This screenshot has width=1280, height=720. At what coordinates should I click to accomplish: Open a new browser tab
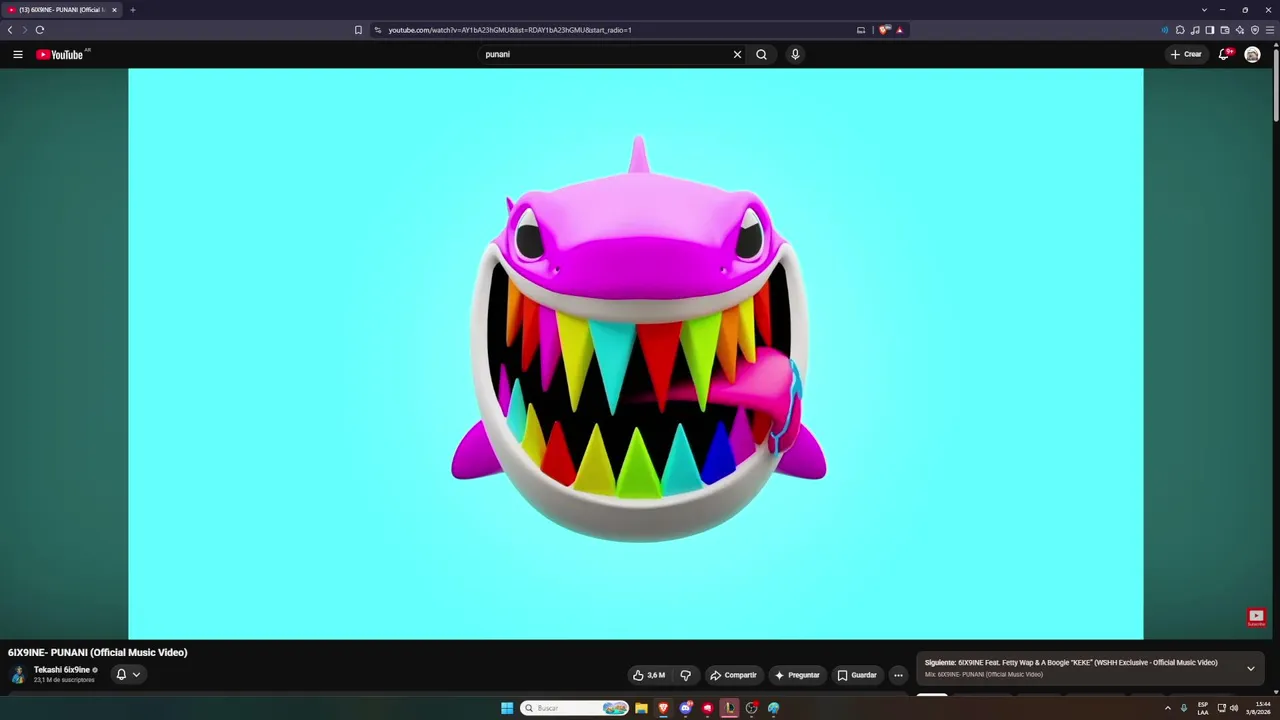tap(132, 10)
